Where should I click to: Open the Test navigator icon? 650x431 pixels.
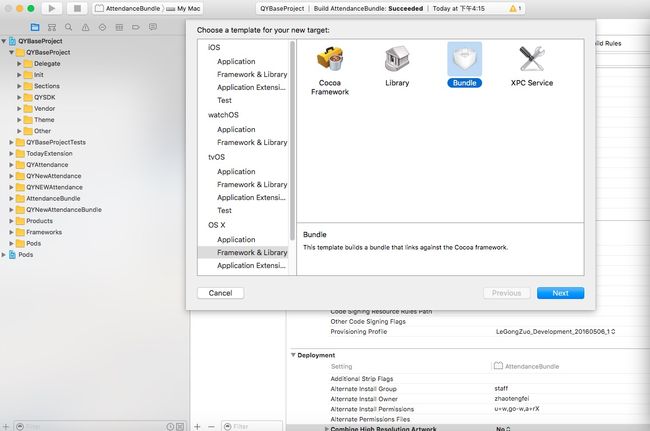(x=102, y=27)
